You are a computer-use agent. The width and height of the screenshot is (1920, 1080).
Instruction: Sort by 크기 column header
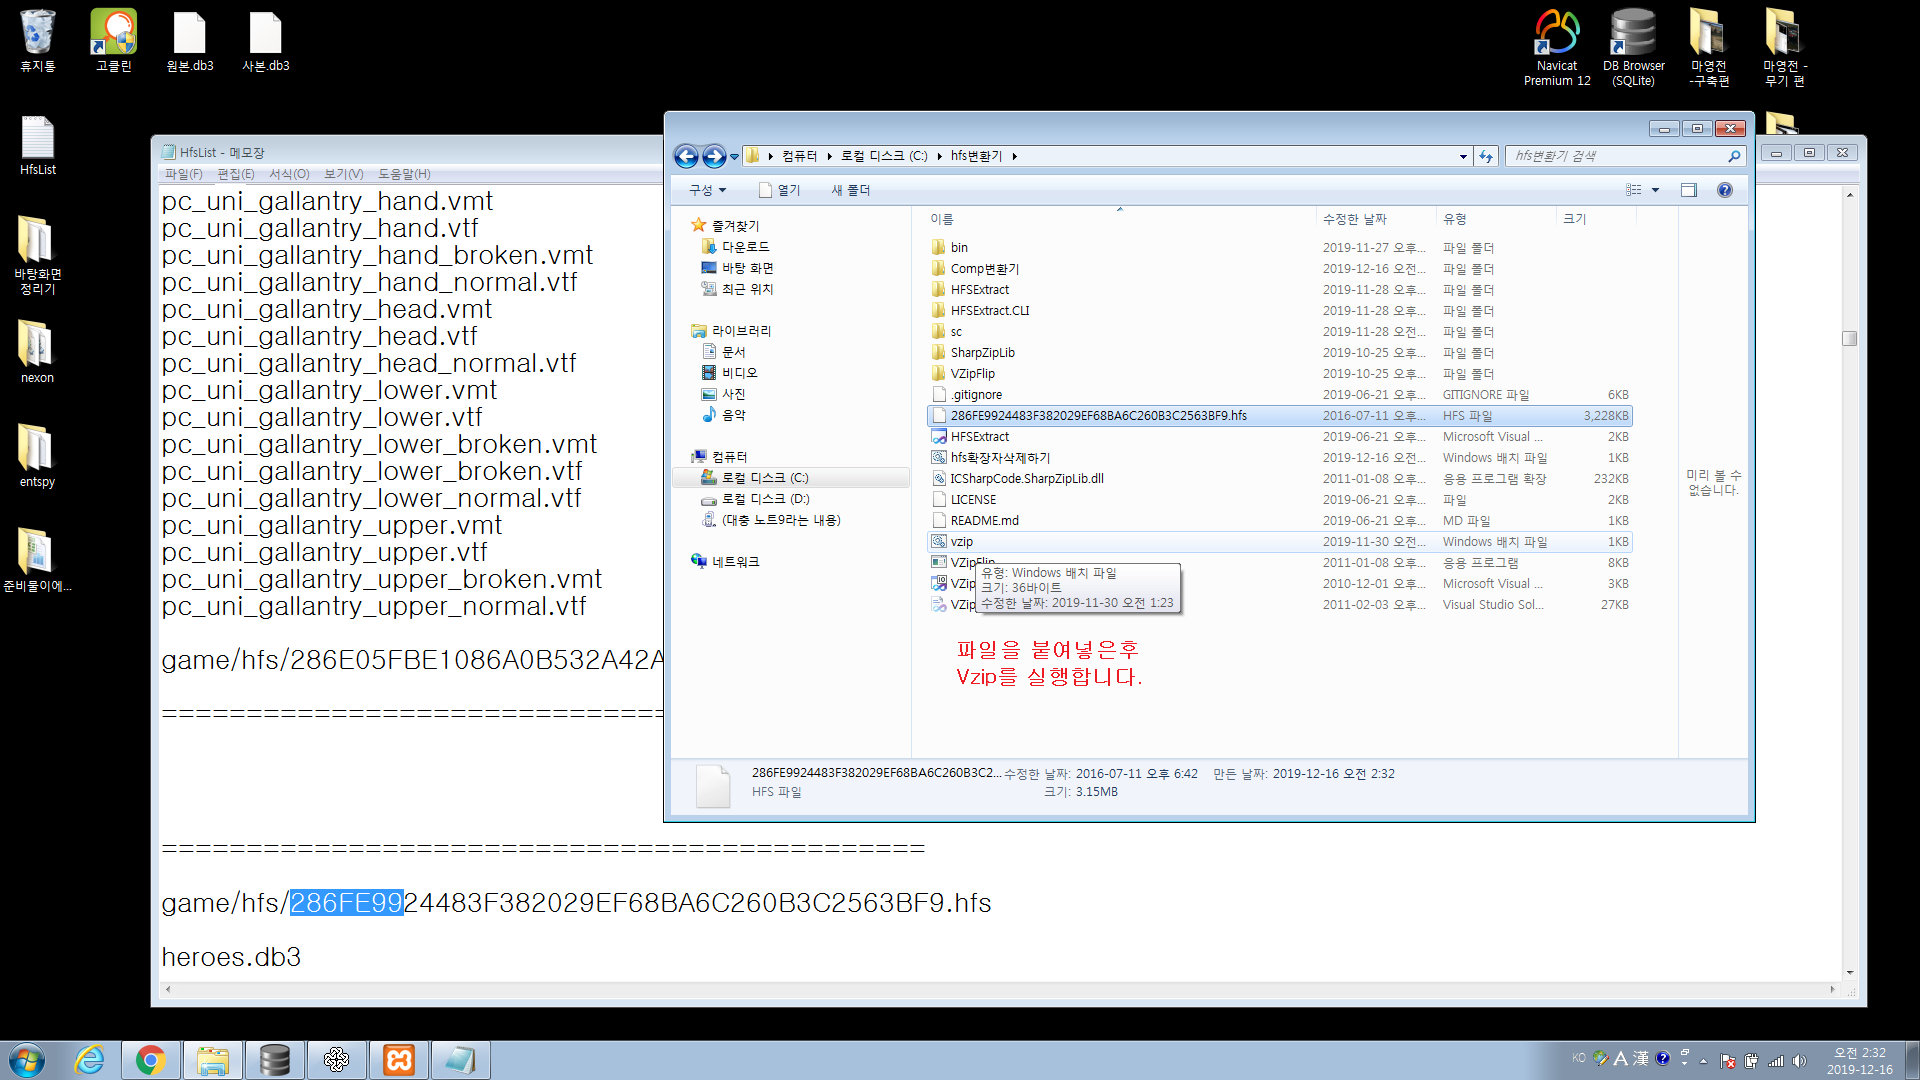(1595, 219)
